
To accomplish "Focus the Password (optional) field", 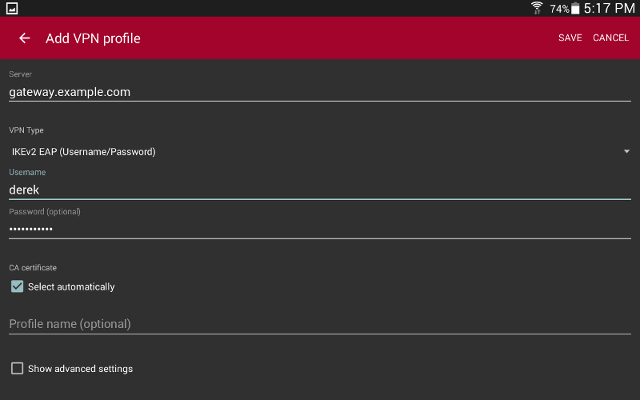I will coord(320,229).
